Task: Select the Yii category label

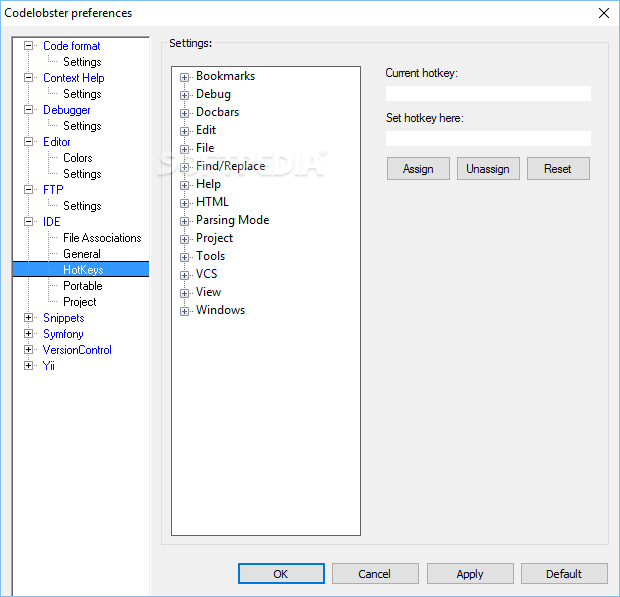Action: click(x=49, y=366)
